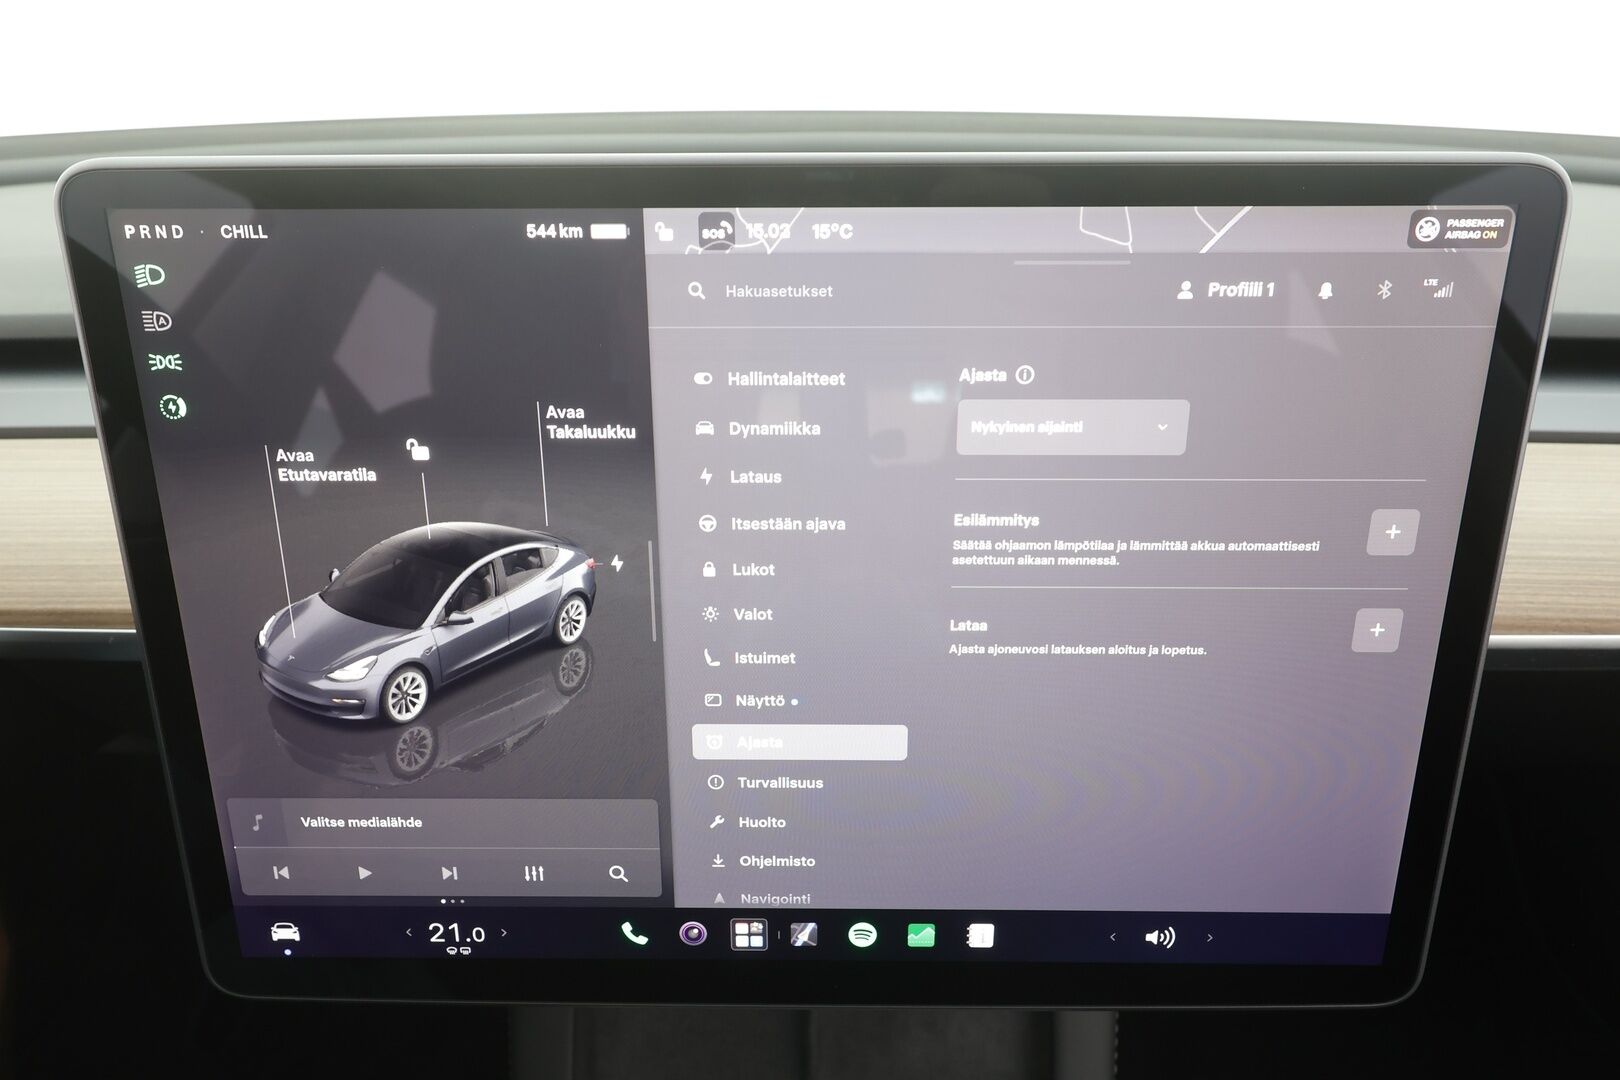This screenshot has height=1080, width=1620.
Task: Tap the 15°C outside temperature reading
Action: tap(832, 232)
